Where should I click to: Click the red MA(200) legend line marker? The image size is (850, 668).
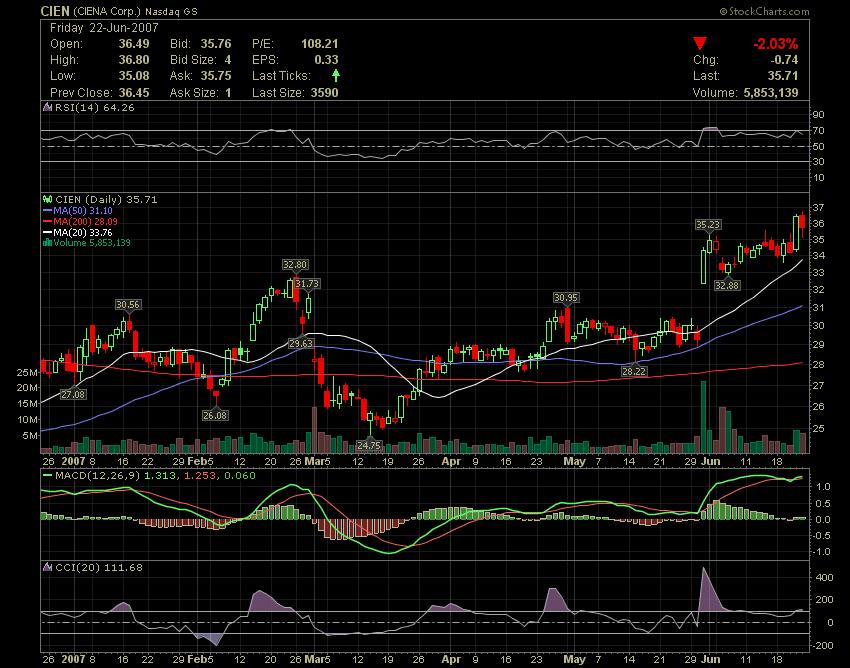point(47,221)
